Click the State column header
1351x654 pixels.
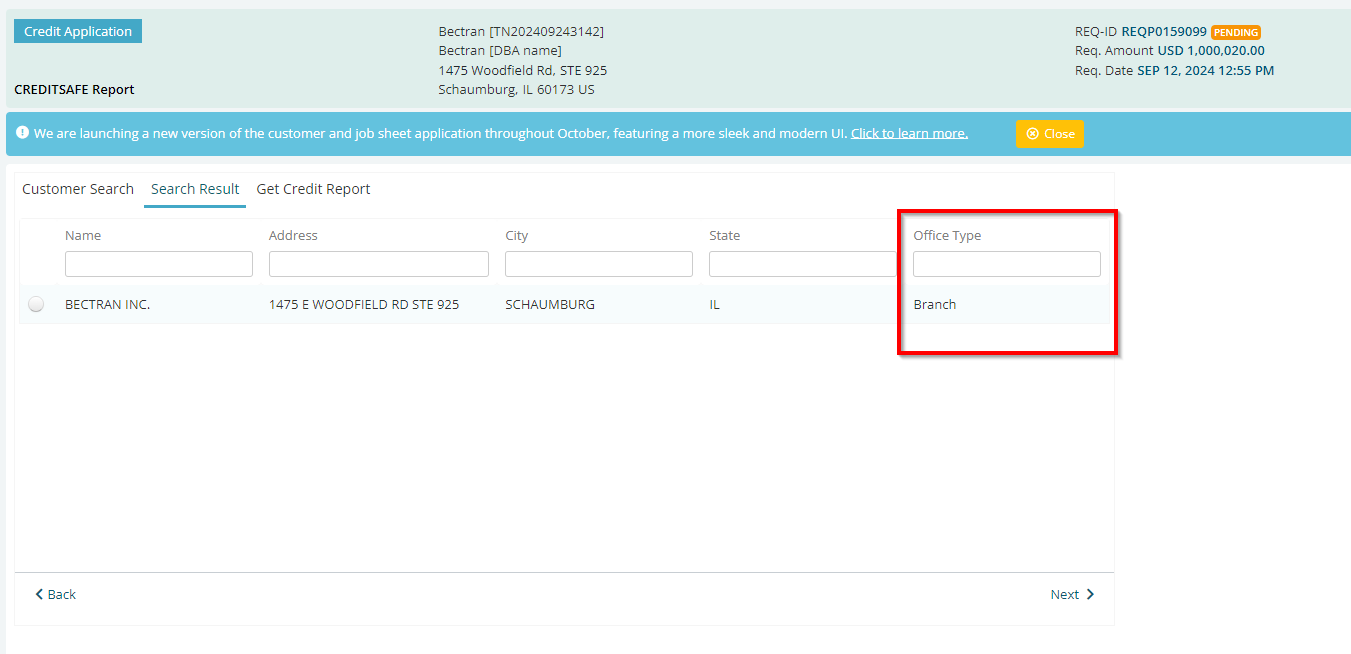pos(725,236)
